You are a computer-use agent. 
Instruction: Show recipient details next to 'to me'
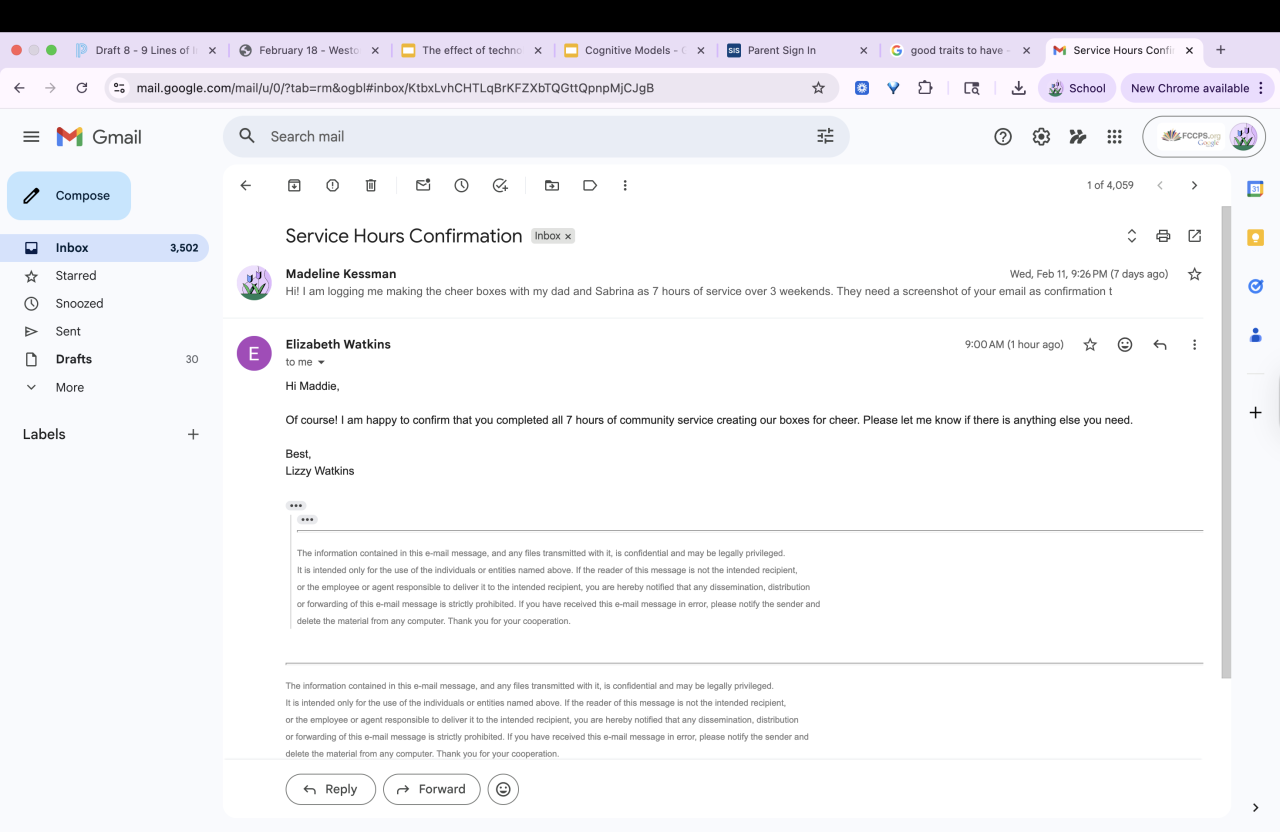(x=321, y=363)
